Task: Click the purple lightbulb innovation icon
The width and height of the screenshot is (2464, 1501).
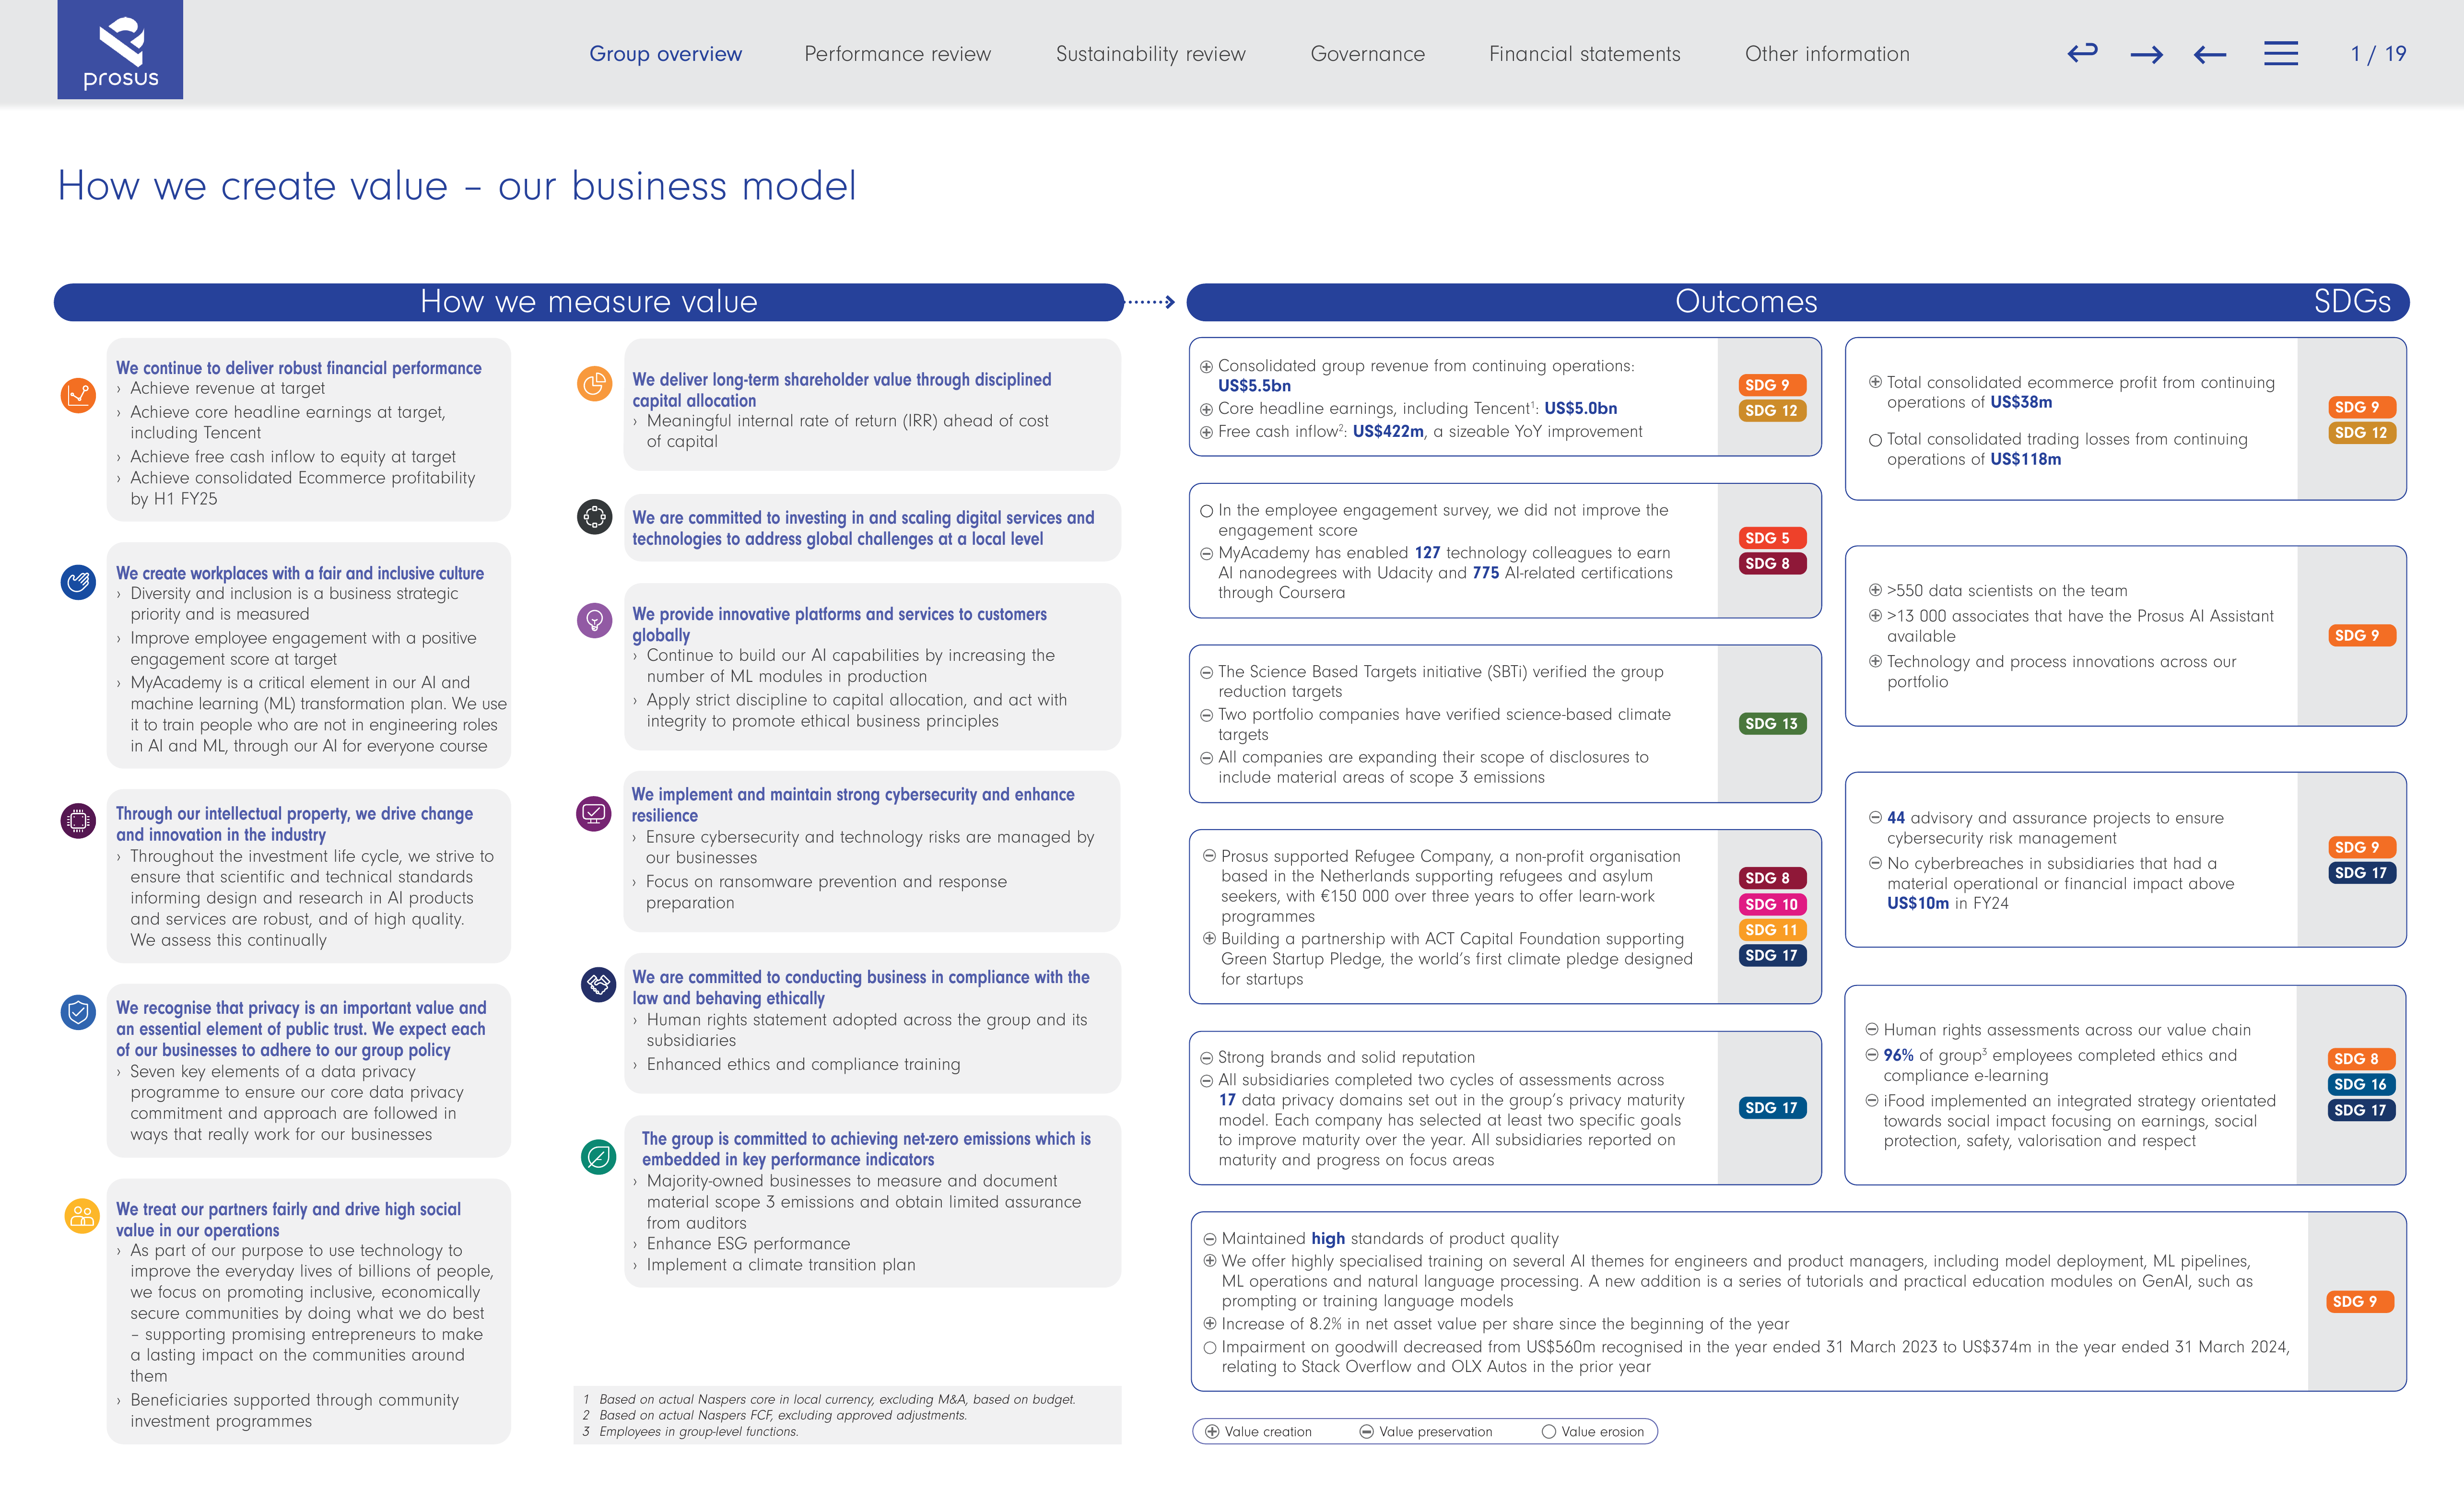Action: 594,620
